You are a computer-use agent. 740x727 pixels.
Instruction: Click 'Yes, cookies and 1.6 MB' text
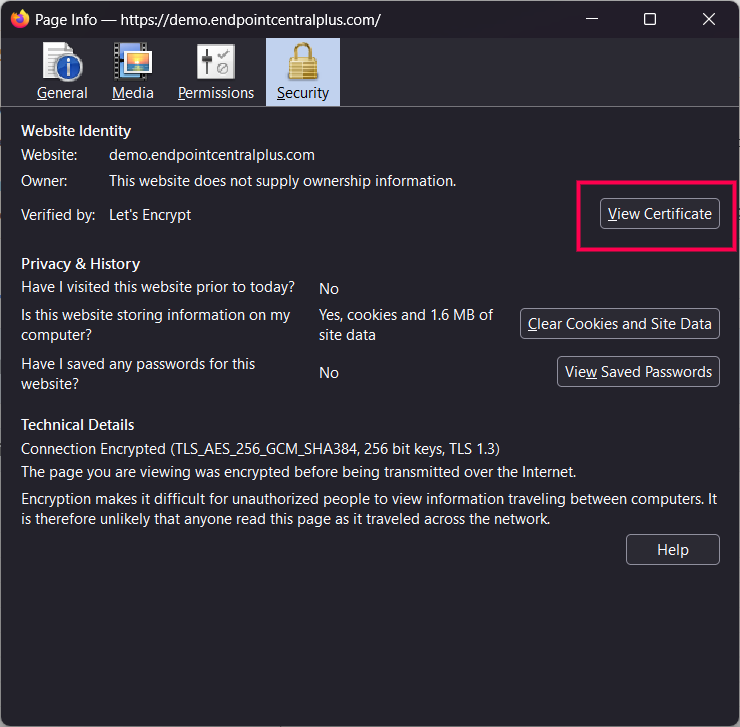pyautogui.click(x=406, y=325)
